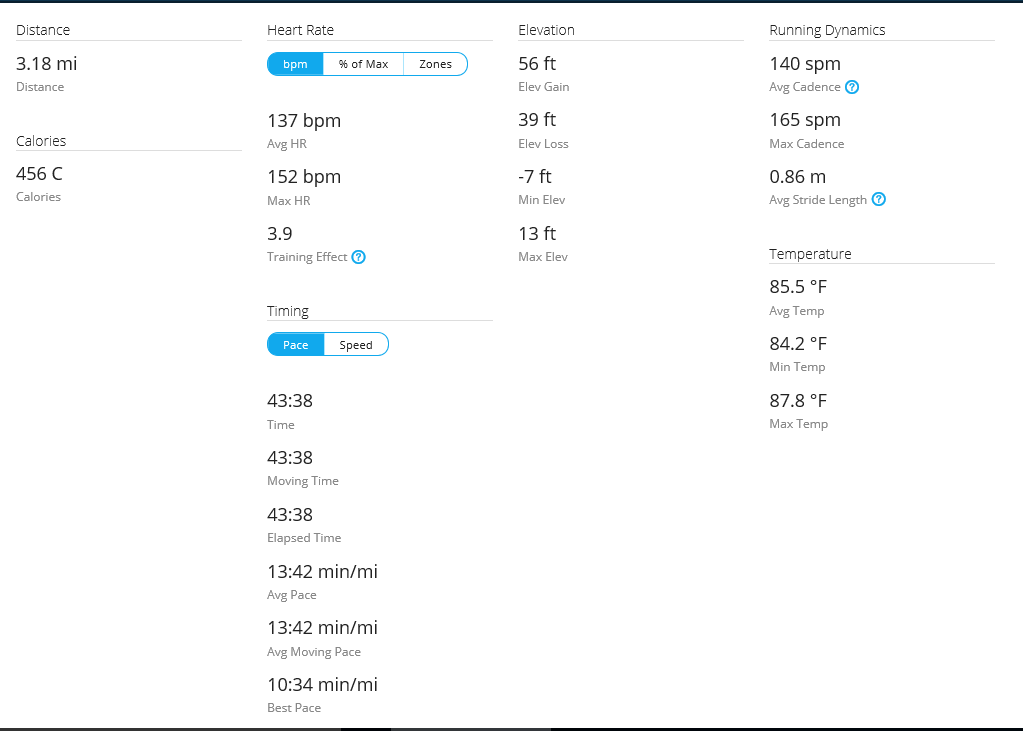Switch timing display to Speed
The image size is (1023, 731).
(356, 345)
